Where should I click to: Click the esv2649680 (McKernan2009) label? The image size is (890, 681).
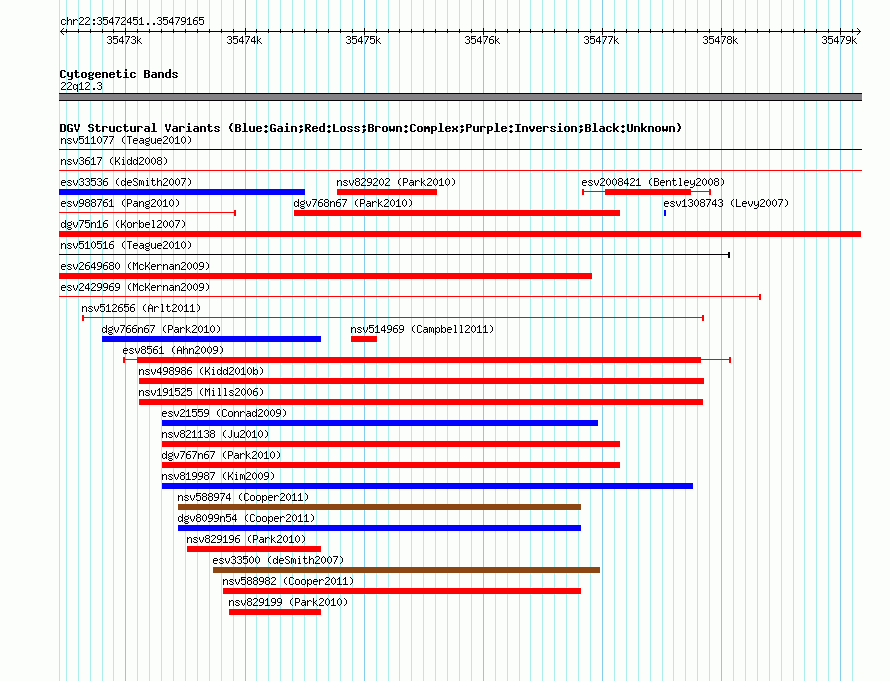point(135,266)
